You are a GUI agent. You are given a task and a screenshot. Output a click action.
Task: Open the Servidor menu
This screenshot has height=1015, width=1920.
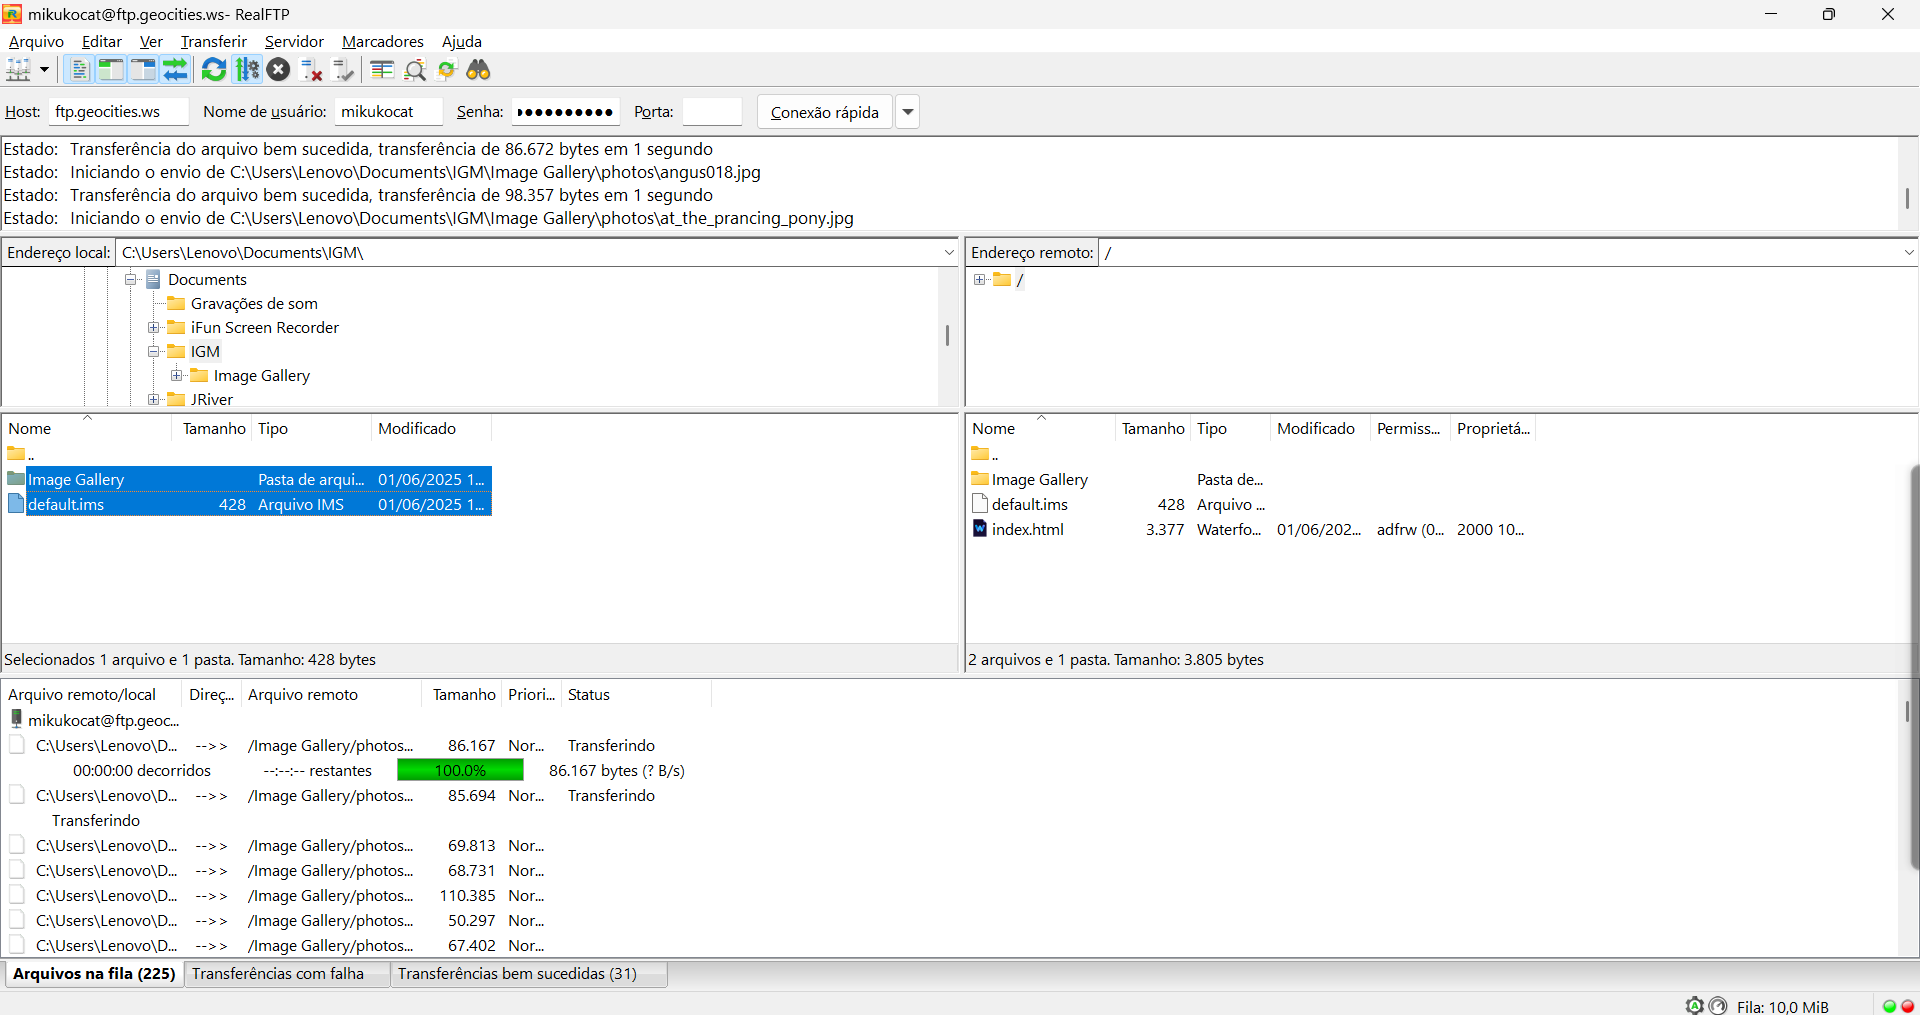tap(294, 41)
